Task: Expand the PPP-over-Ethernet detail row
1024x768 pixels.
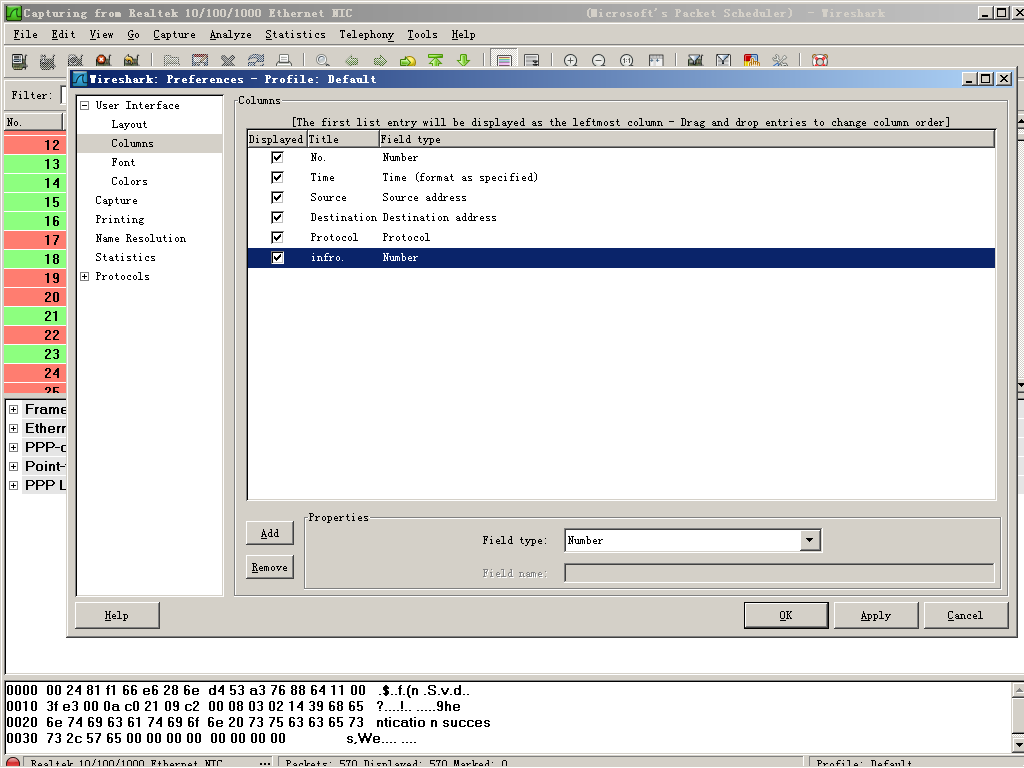Action: 13,447
